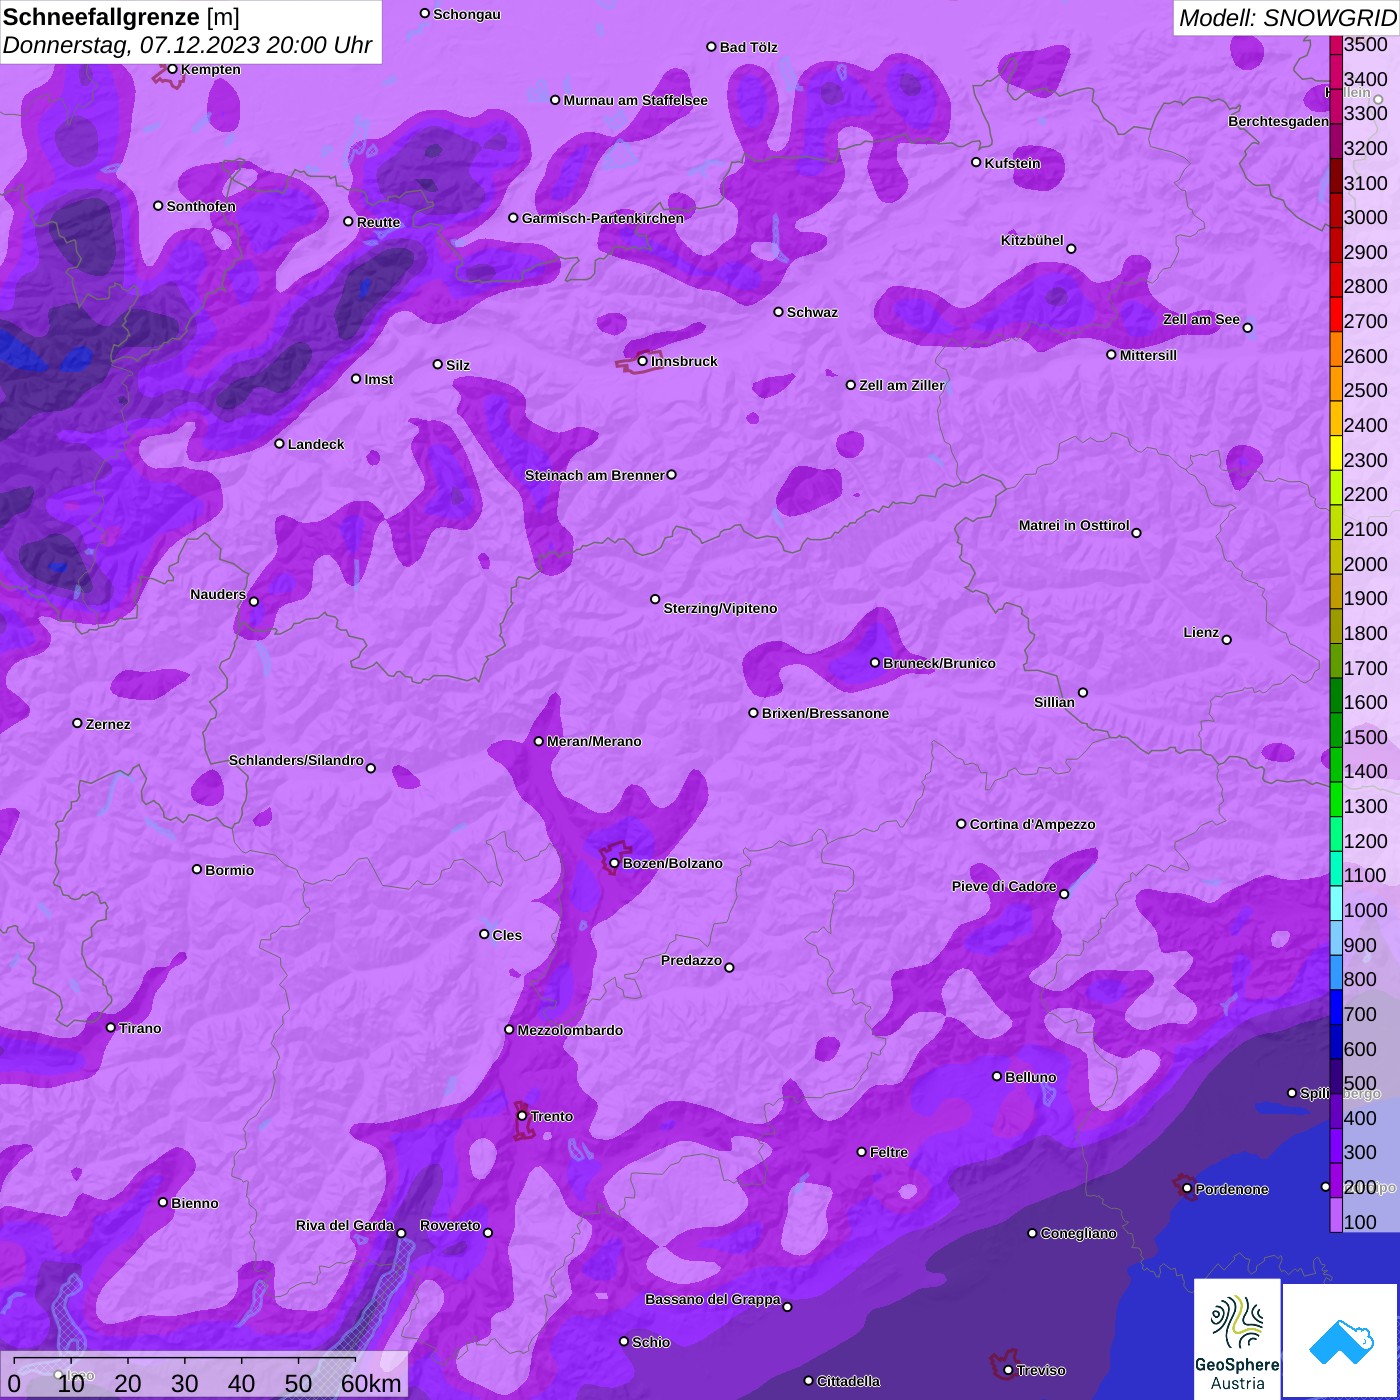This screenshot has height=1400, width=1400.
Task: Pick the 1500 m green legend swatch
Action: tap(1336, 730)
